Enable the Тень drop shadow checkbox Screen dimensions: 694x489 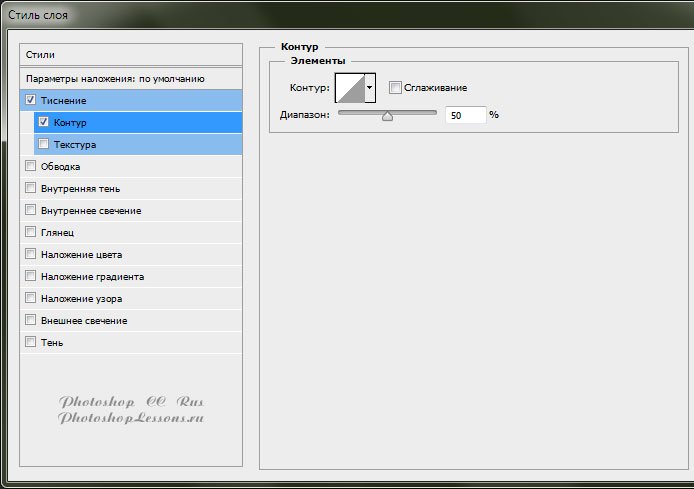(x=30, y=343)
